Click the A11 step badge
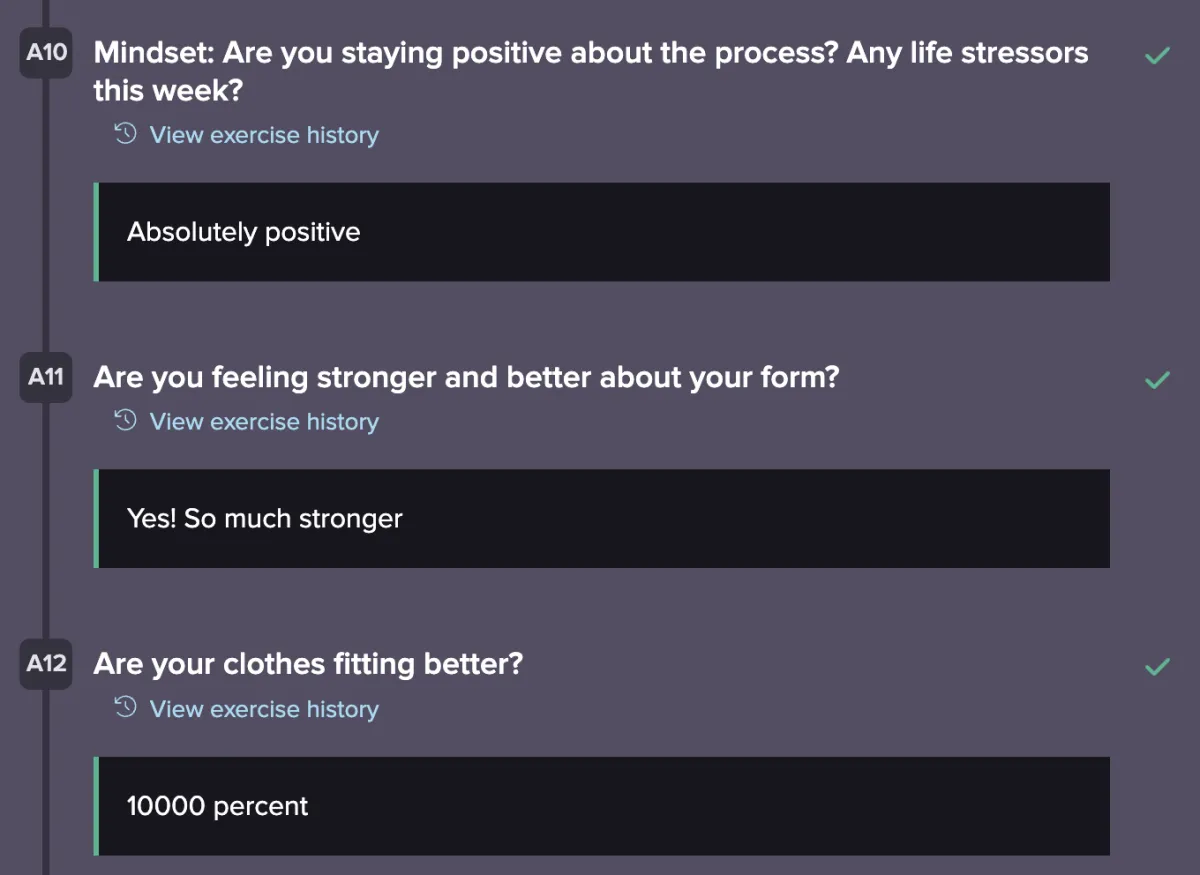 tap(46, 378)
